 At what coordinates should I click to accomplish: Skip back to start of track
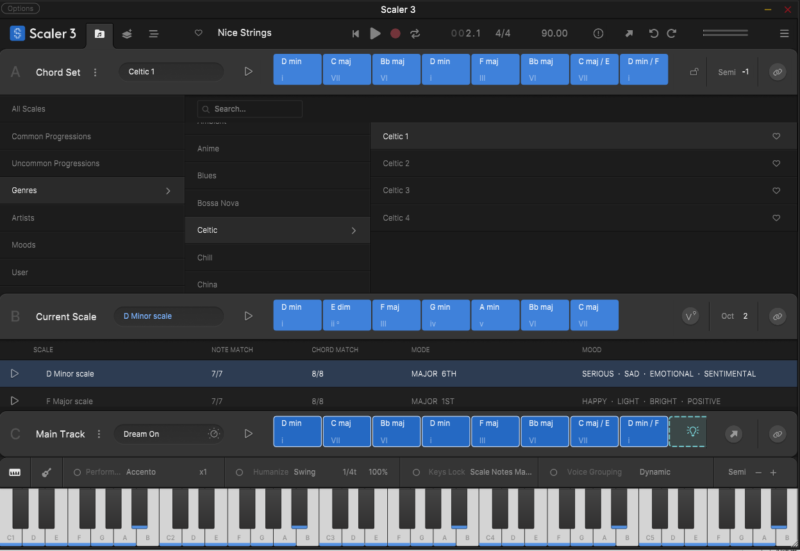point(356,34)
